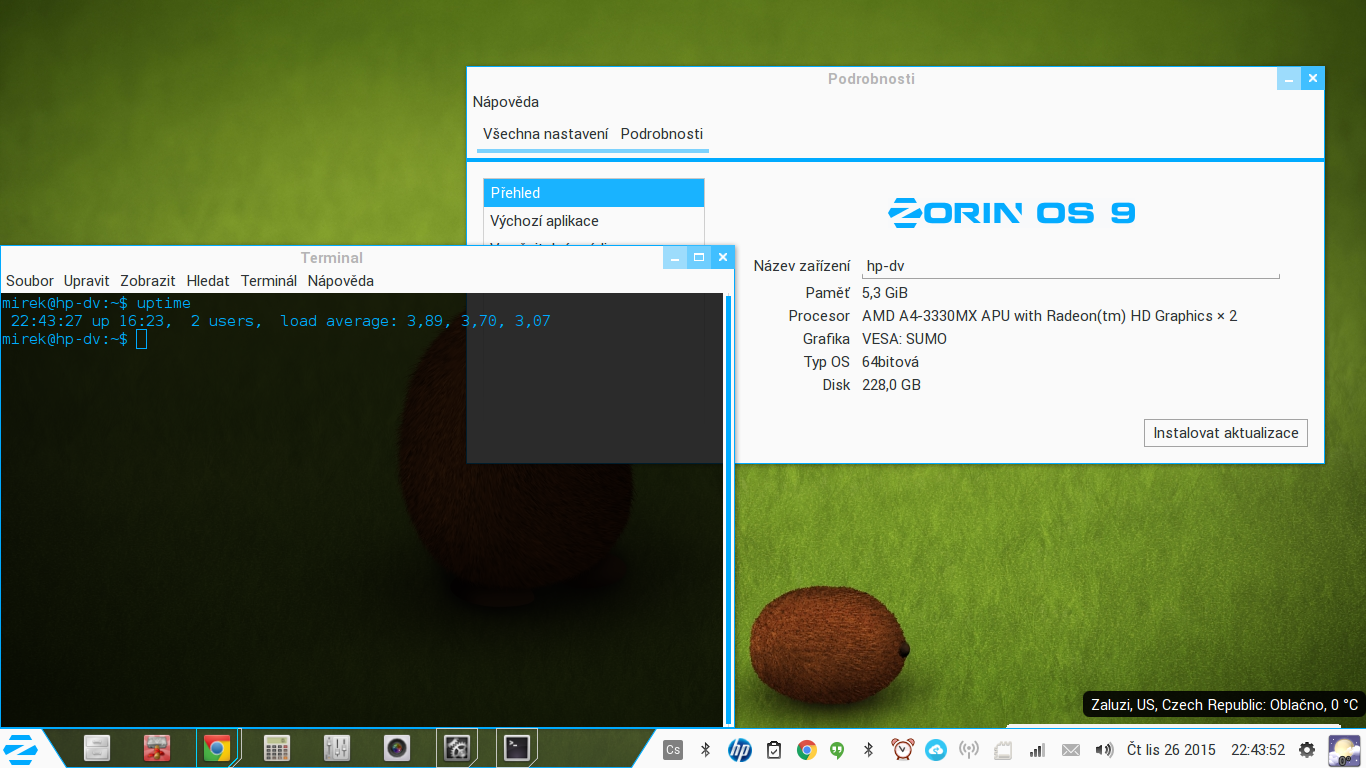
Task: Open the Soubor menu in Terminal
Action: (30, 281)
